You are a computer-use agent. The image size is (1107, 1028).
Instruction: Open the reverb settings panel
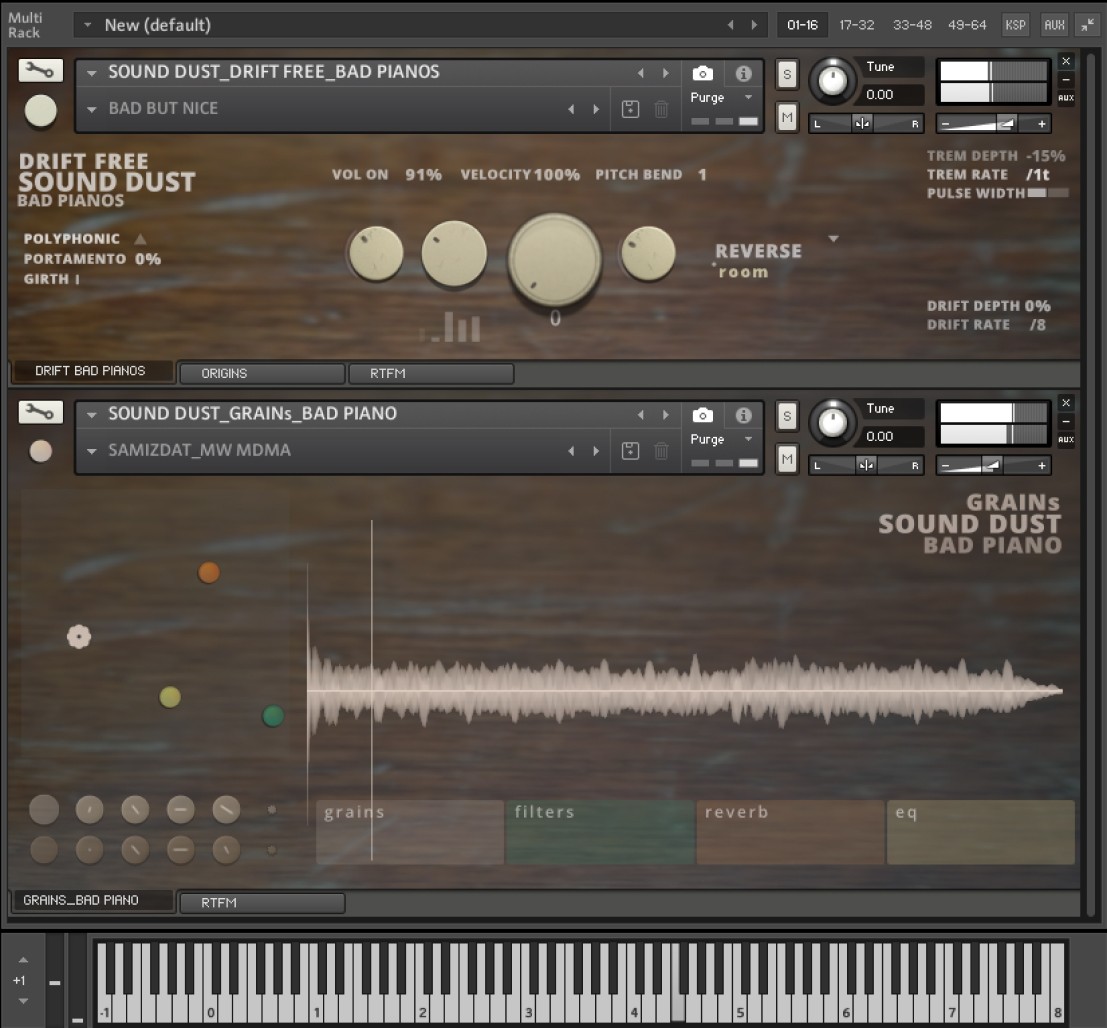click(x=790, y=832)
